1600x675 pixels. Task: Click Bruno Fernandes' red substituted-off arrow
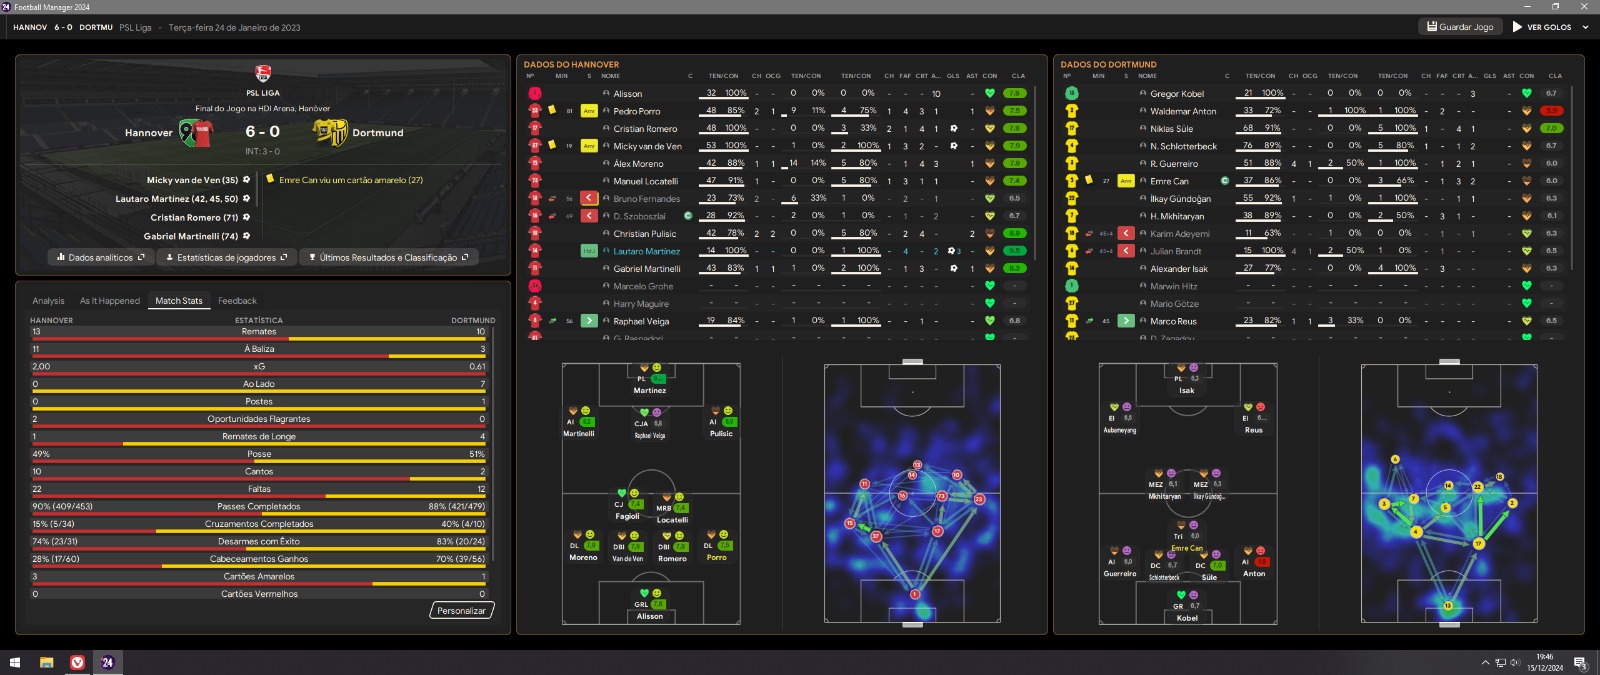(589, 198)
